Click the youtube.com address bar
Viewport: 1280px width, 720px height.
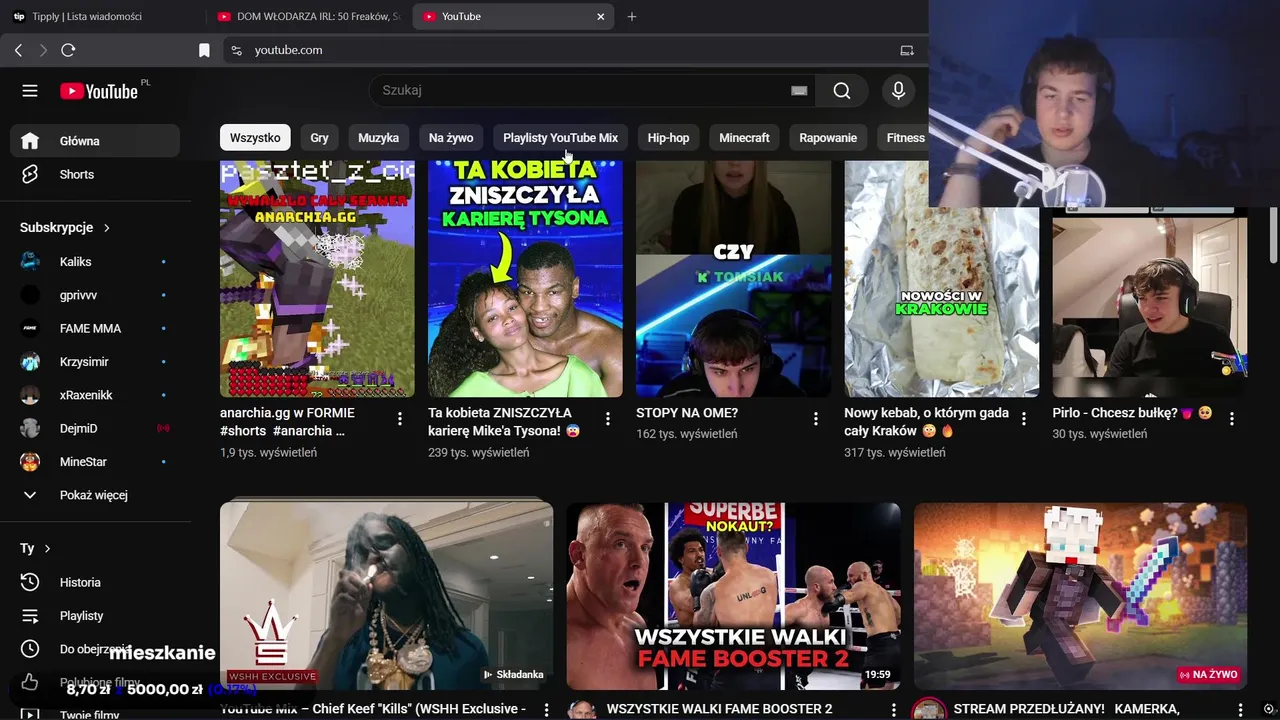pyautogui.click(x=560, y=50)
